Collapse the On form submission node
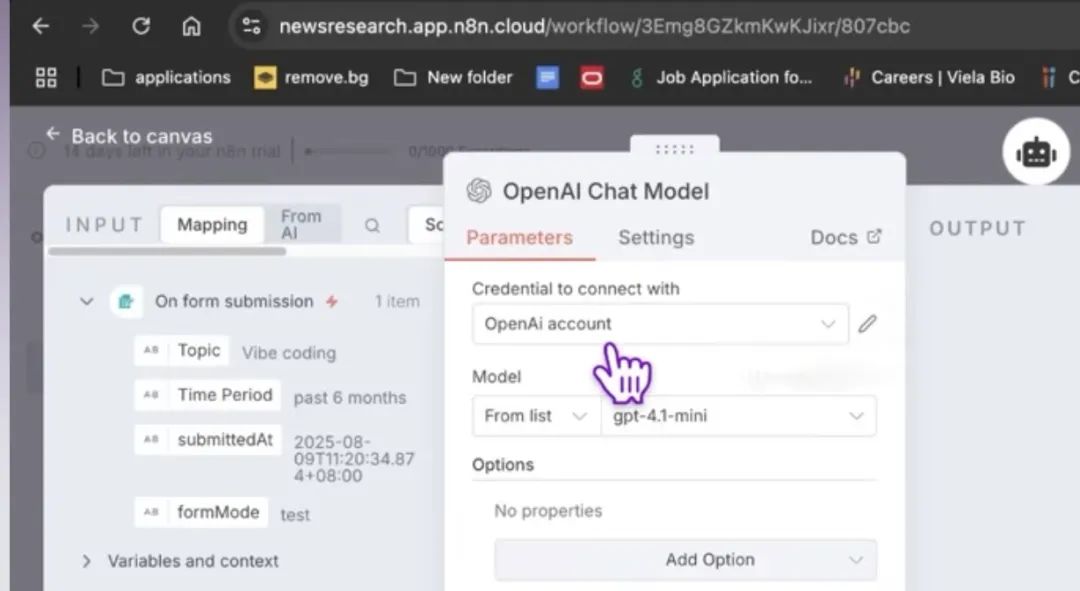 [86, 301]
